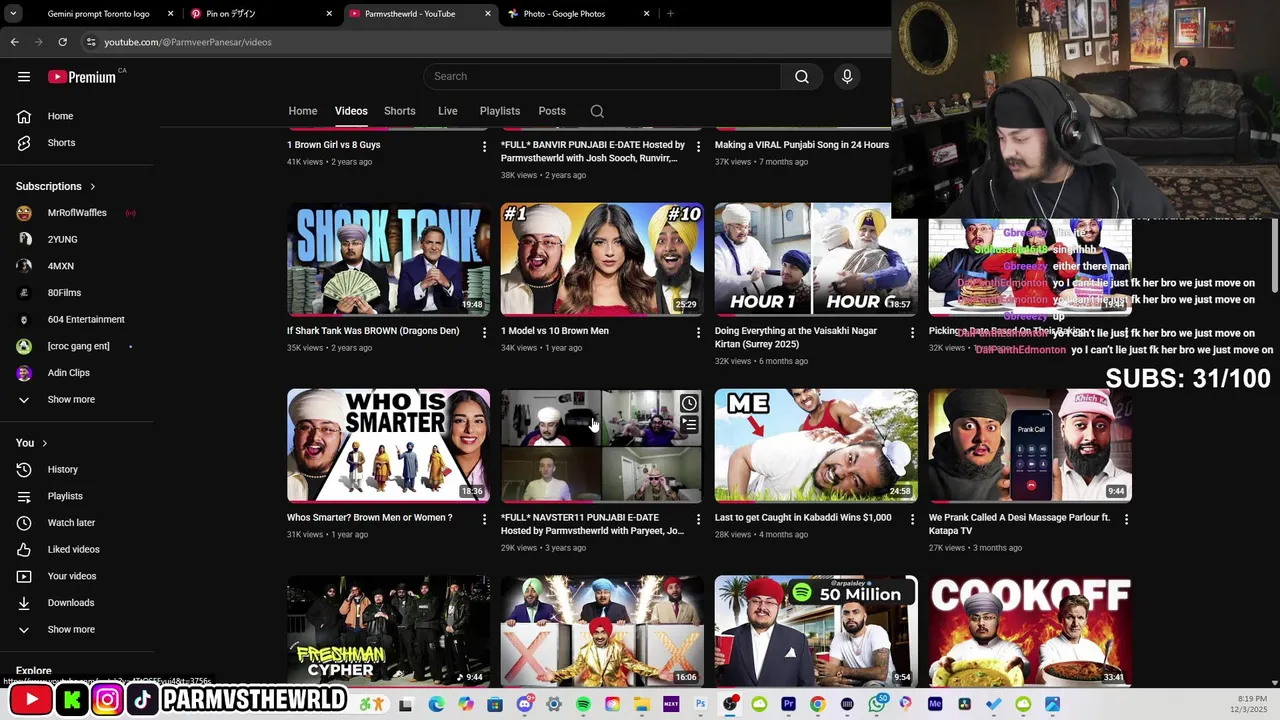
Task: Open options menu for 1 Model vs 10 Brown Men
Action: pos(698,332)
